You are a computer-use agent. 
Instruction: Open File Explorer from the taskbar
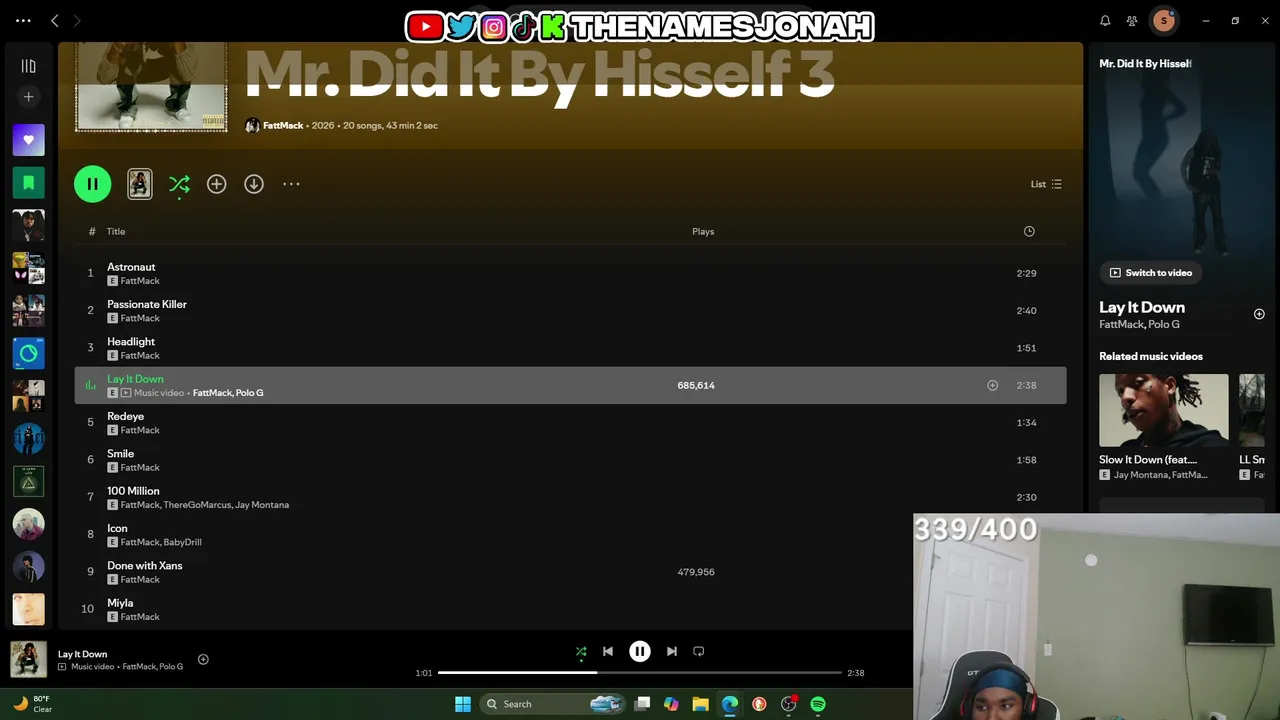[700, 704]
